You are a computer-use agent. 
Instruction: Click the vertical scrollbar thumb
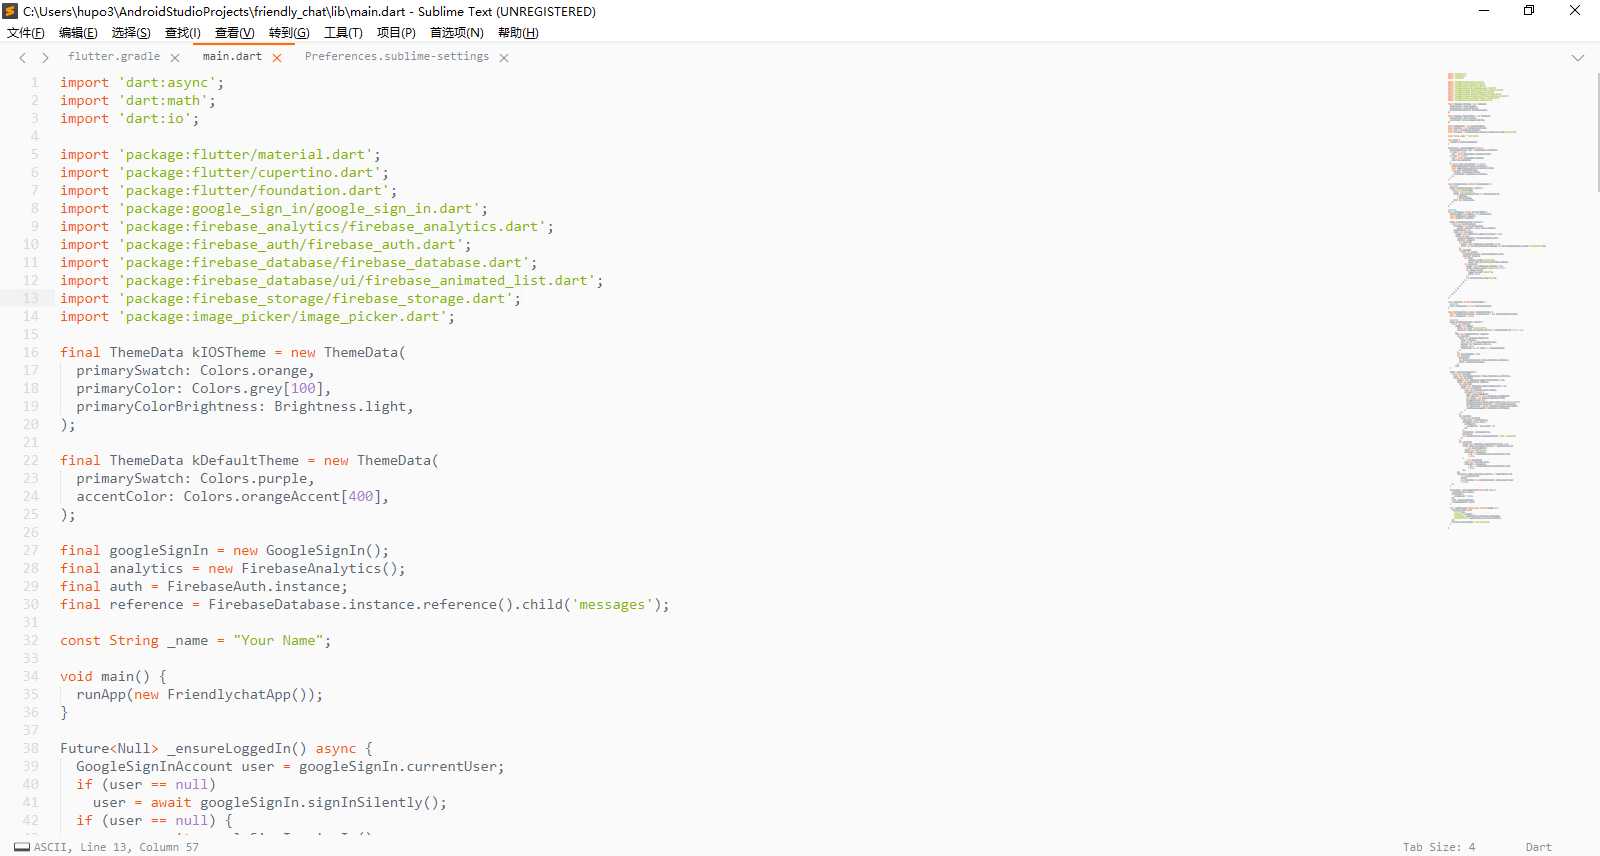click(1597, 132)
